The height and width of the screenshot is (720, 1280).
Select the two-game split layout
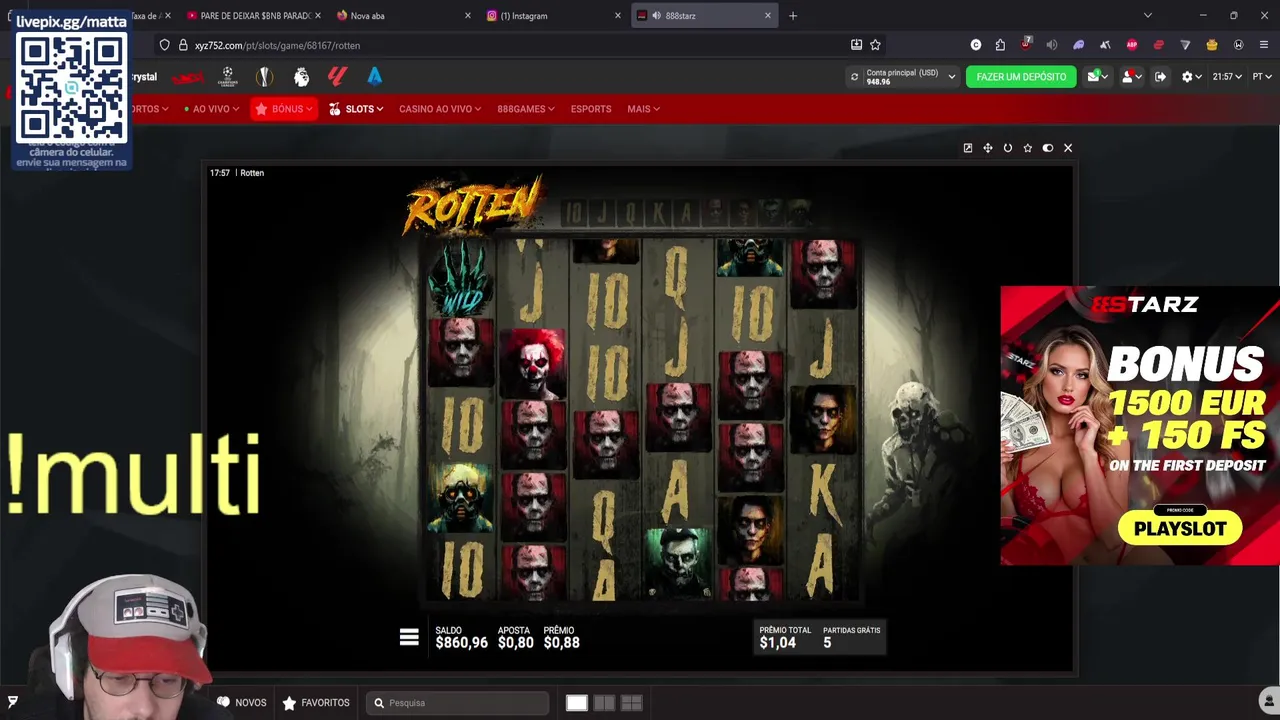tap(604, 703)
